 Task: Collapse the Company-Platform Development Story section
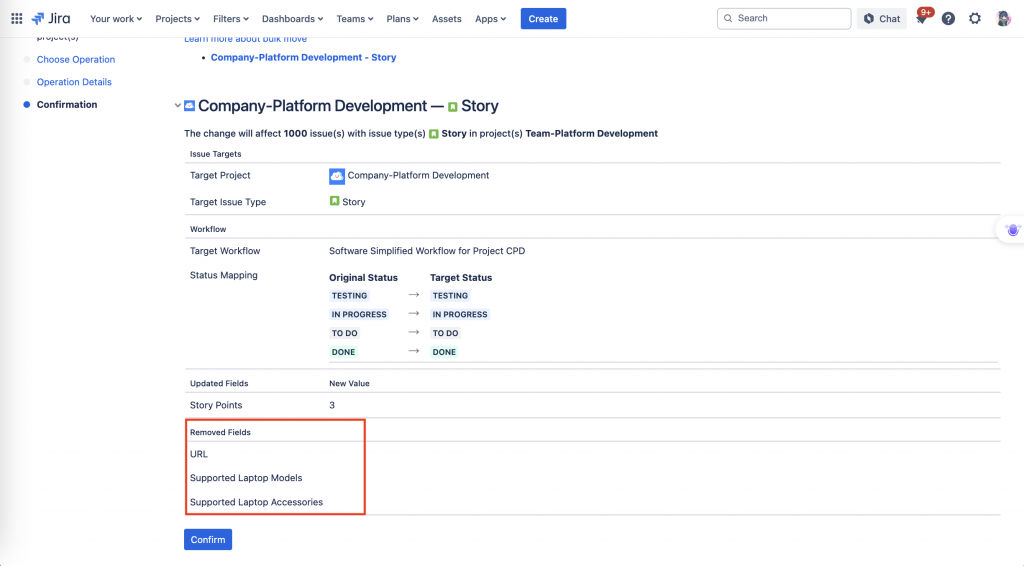coord(178,106)
